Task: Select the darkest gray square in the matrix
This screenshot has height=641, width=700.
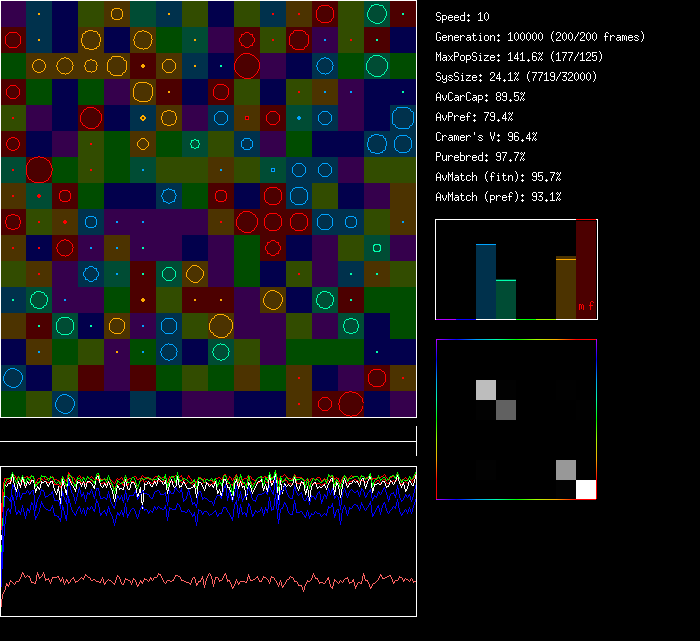Action: (506, 410)
